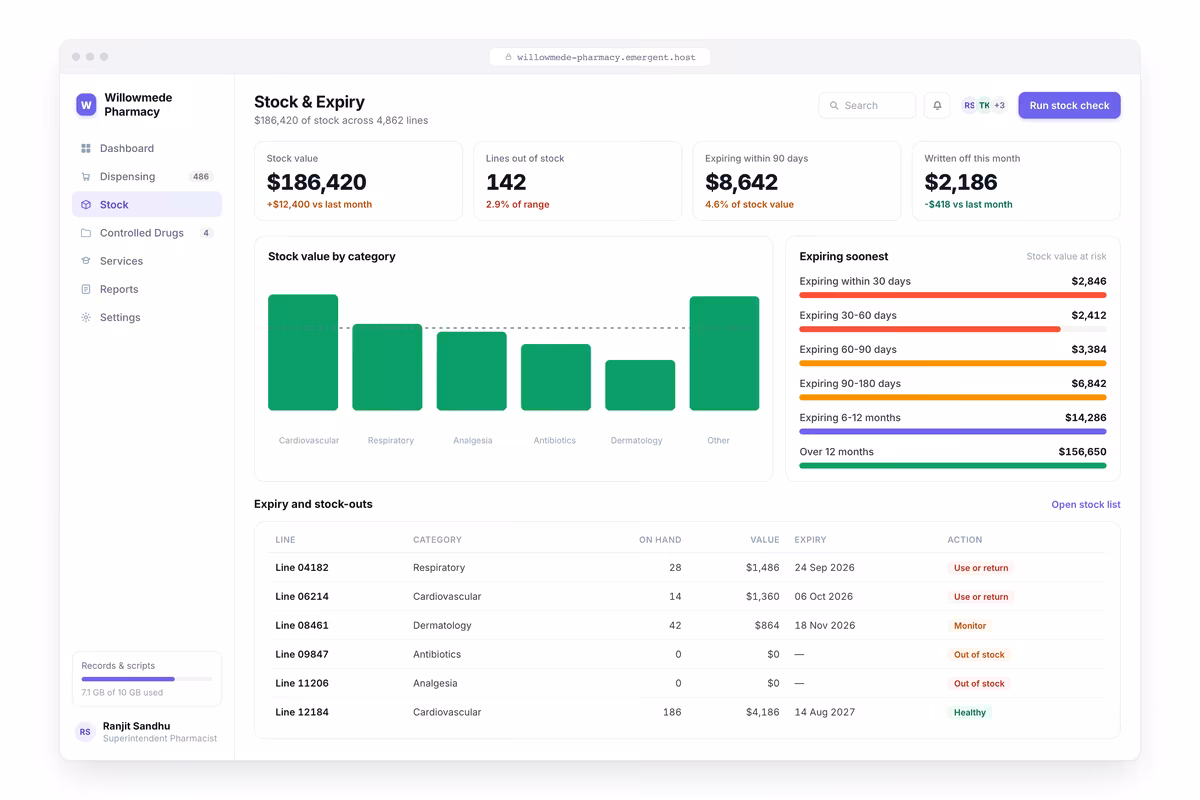
Task: Select Stock in the sidebar
Action: (x=147, y=204)
